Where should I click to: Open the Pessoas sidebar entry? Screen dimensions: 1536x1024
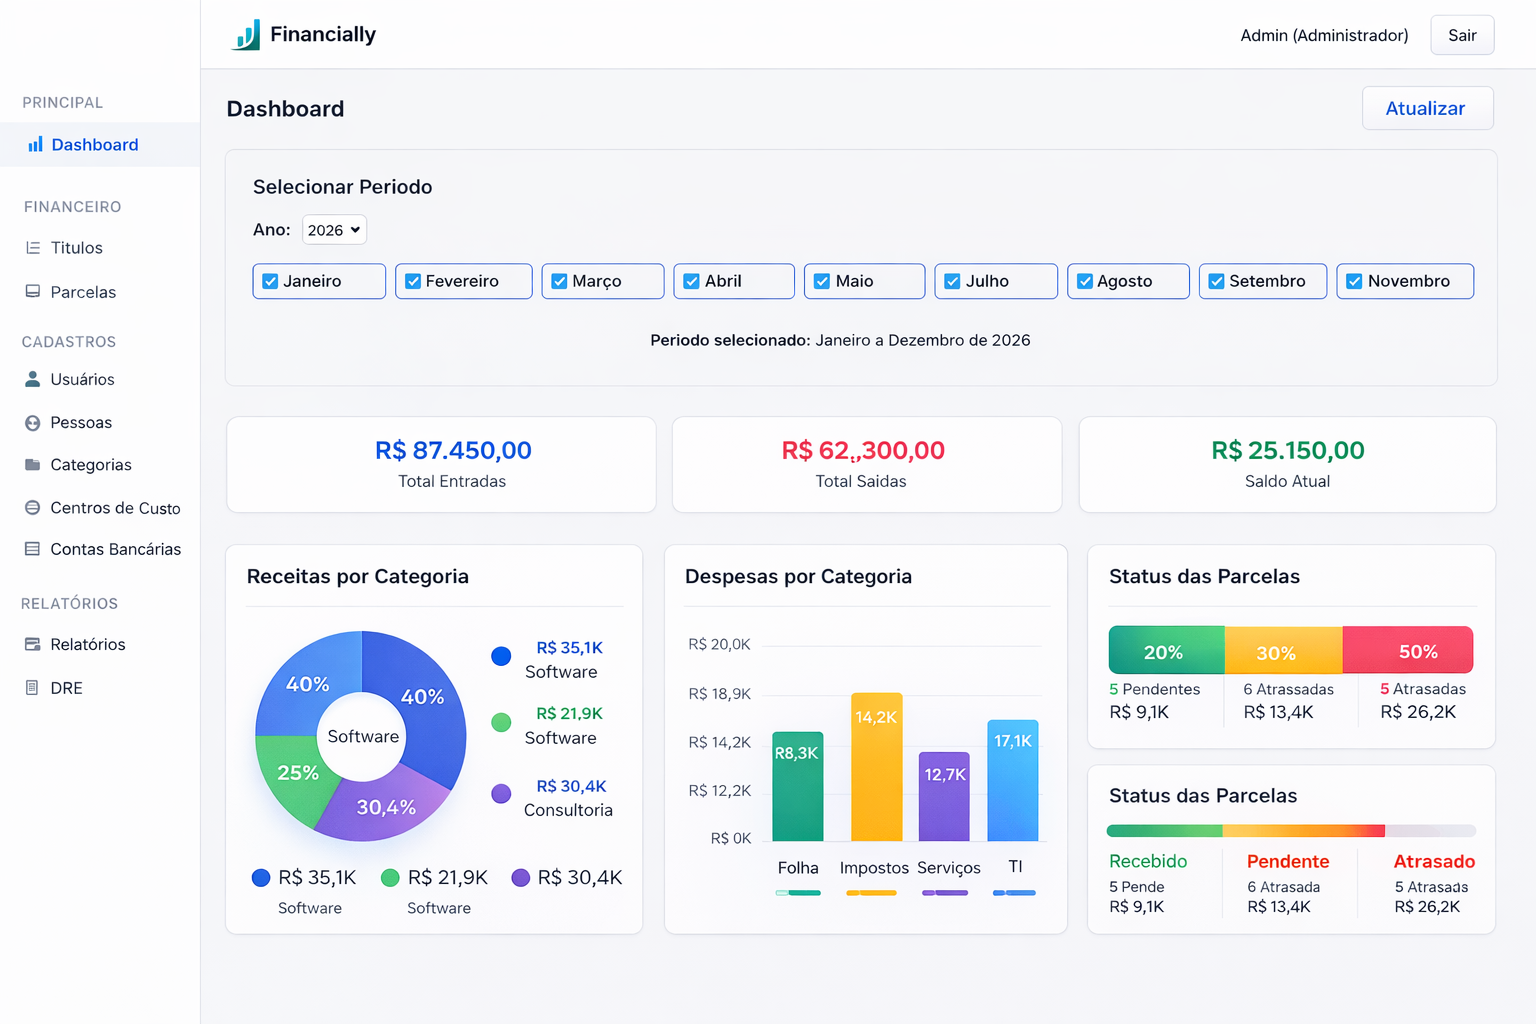tap(81, 423)
